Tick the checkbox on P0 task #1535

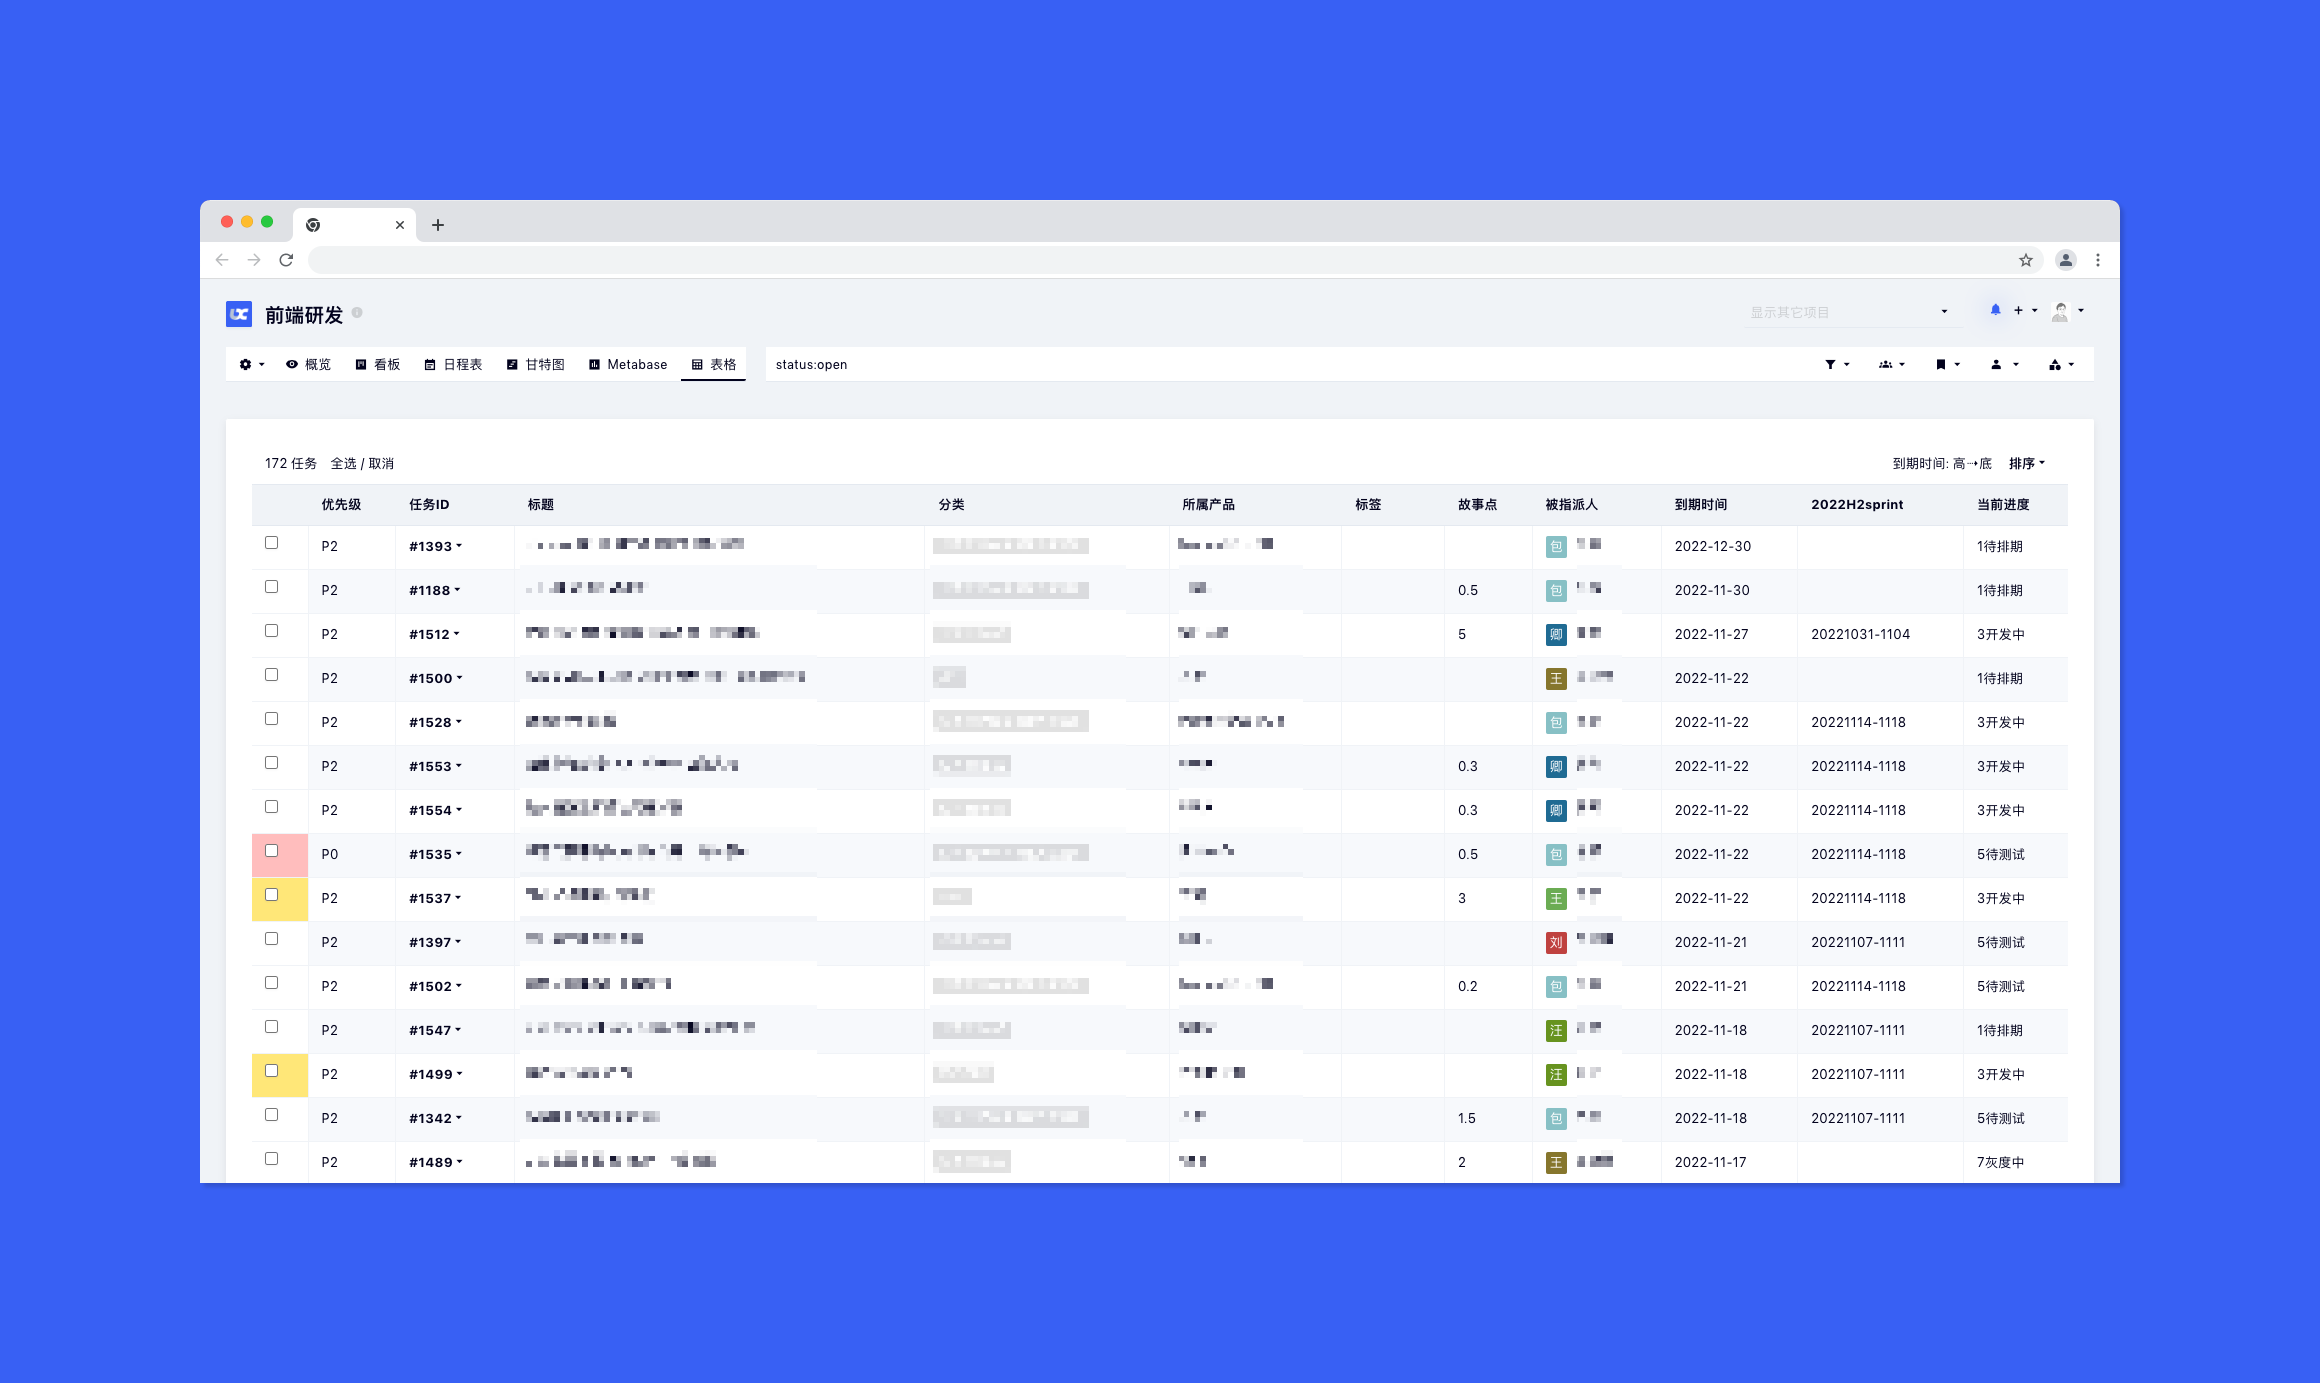tap(271, 851)
